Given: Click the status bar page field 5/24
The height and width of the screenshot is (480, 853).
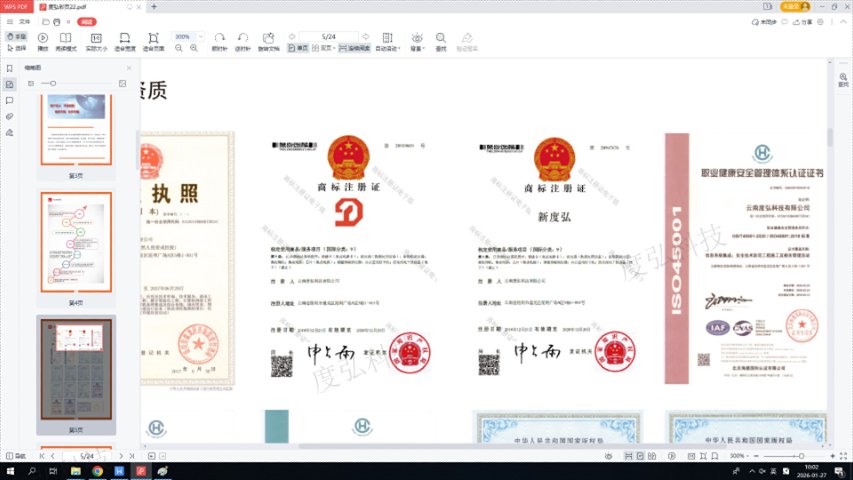Looking at the screenshot, I should click(x=86, y=456).
